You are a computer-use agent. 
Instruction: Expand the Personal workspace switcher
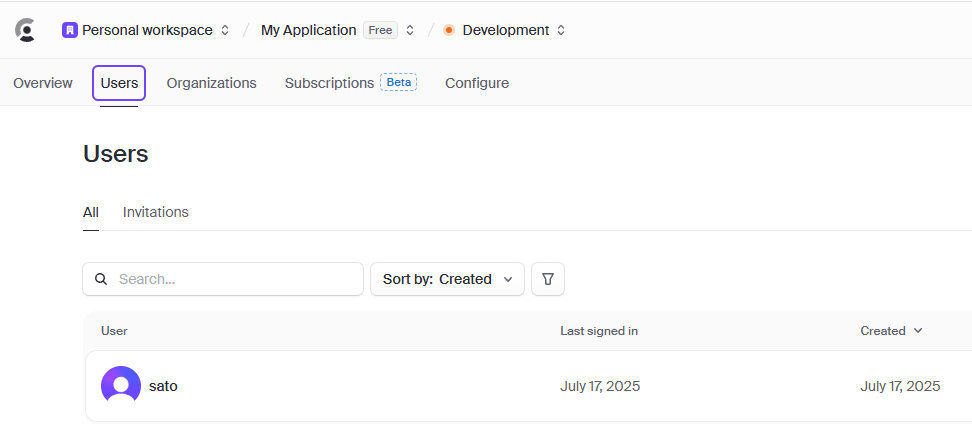[x=224, y=30]
